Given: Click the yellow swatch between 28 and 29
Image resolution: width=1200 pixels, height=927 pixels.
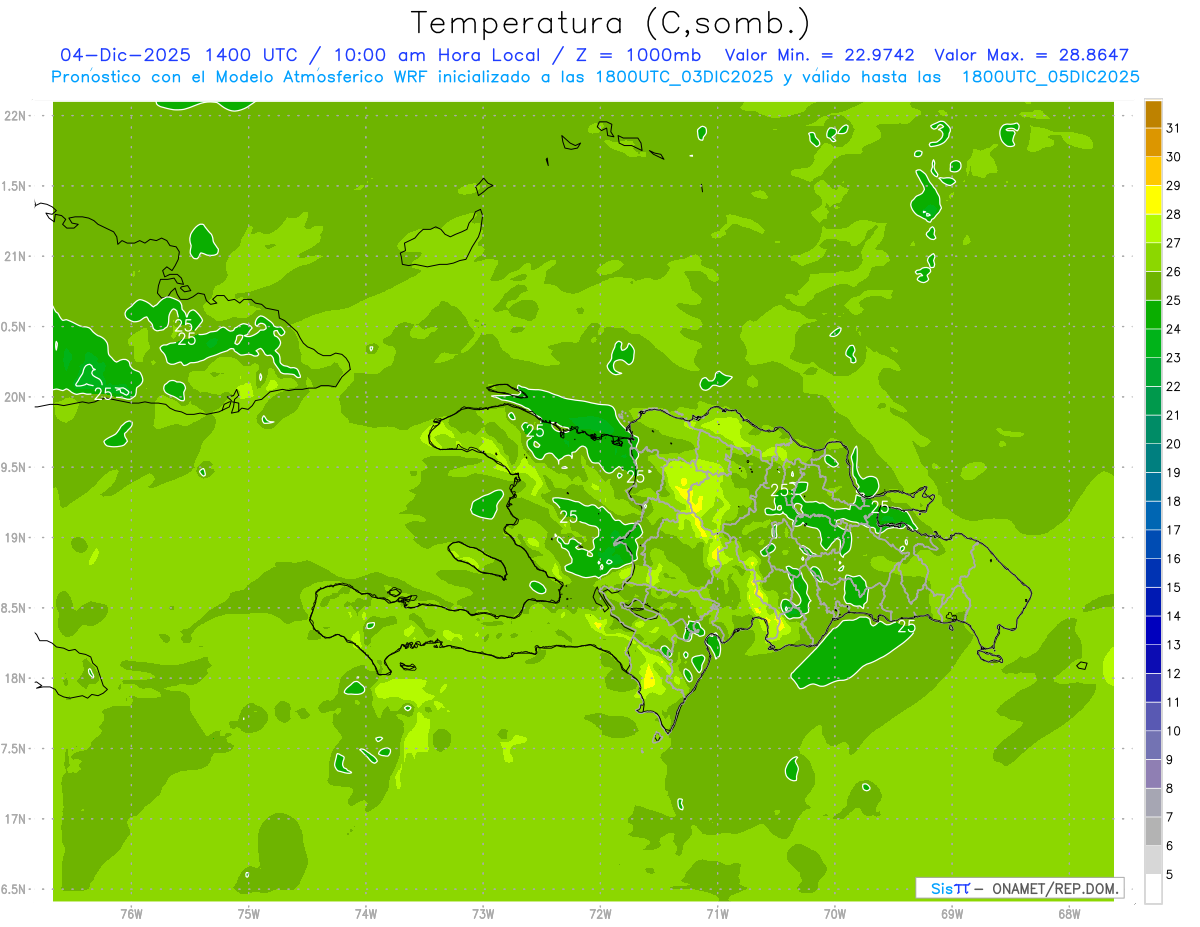Looking at the screenshot, I should (x=1154, y=200).
